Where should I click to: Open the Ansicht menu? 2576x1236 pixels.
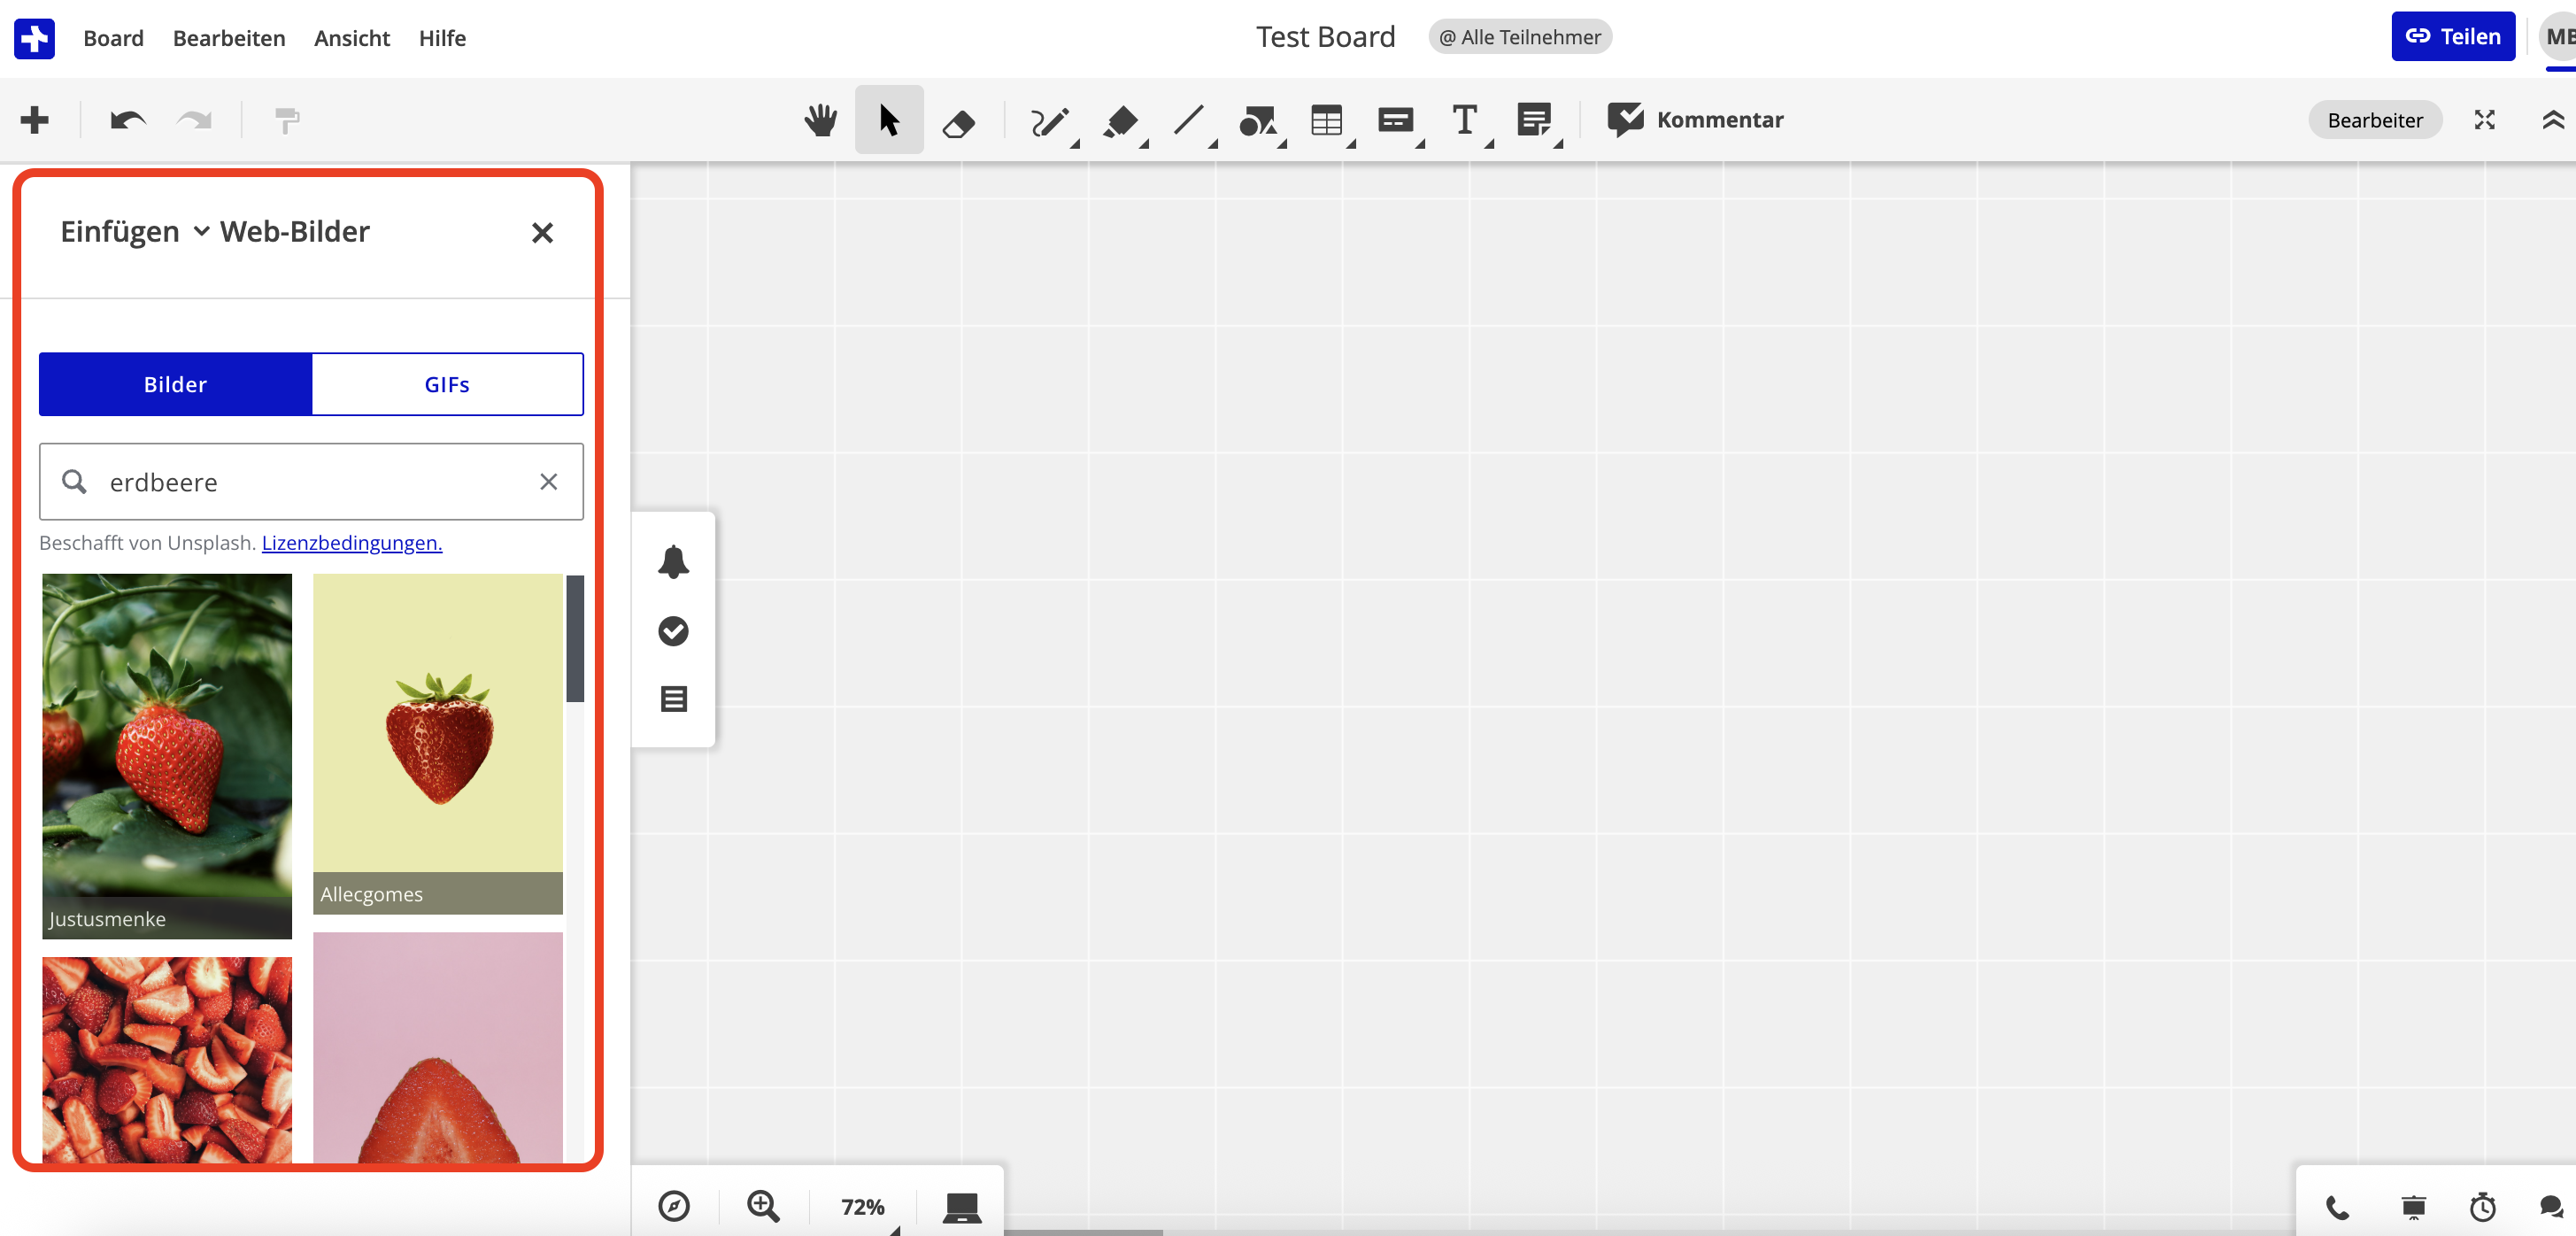tap(351, 38)
